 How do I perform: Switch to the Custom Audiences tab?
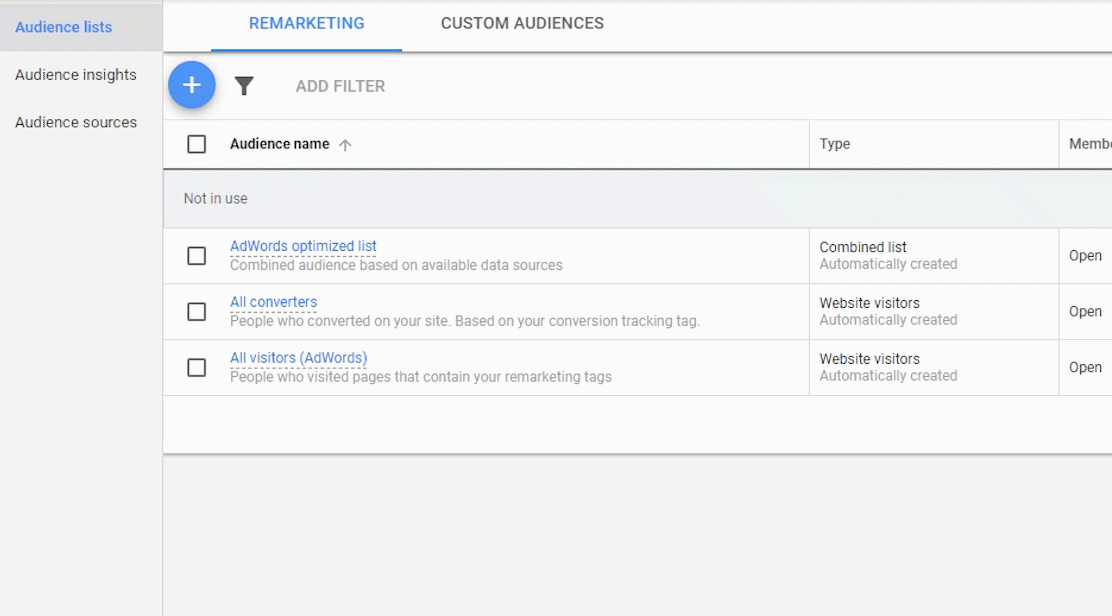[522, 23]
